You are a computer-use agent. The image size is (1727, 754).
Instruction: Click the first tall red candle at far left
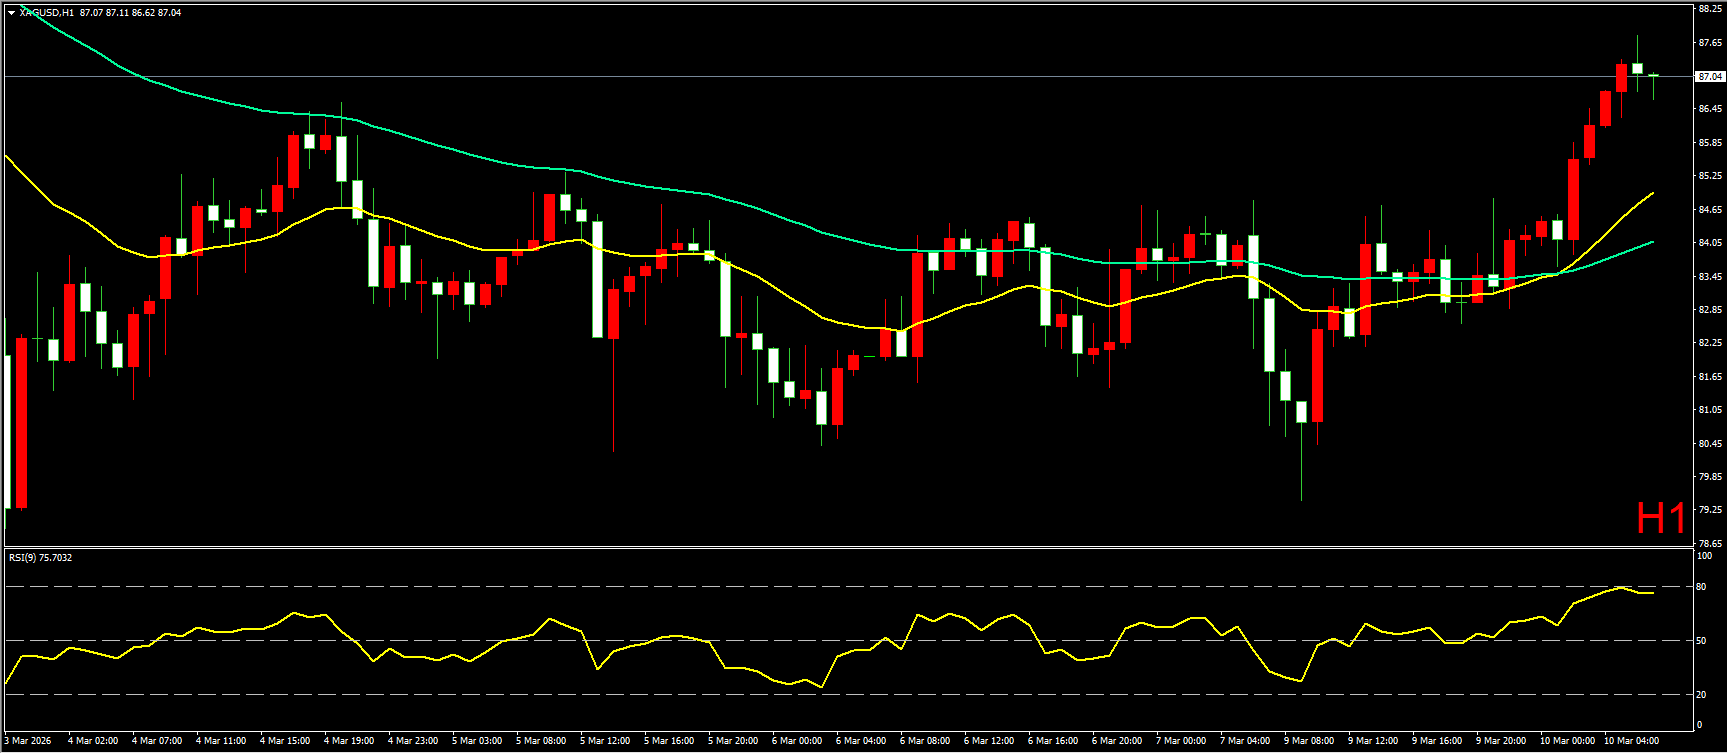point(21,422)
